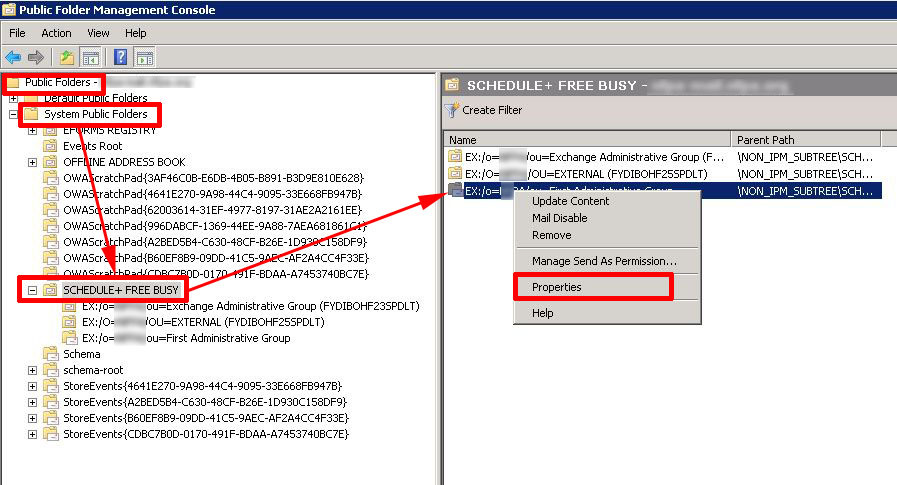
Task: Click folder icon of OU=EXTERNAL list row
Action: tap(455, 173)
